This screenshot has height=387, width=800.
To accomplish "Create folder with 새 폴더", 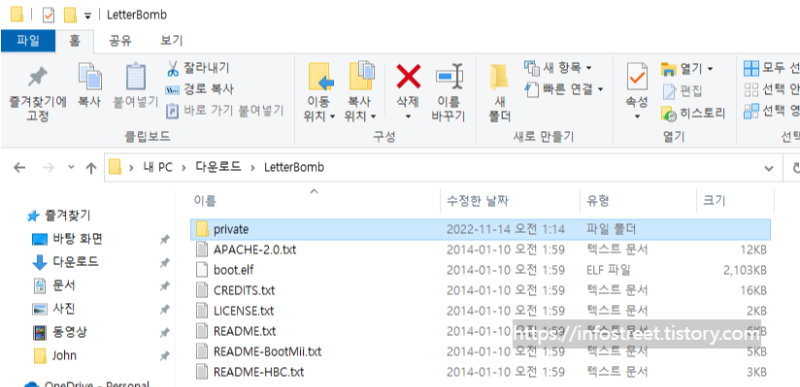I will tap(499, 93).
